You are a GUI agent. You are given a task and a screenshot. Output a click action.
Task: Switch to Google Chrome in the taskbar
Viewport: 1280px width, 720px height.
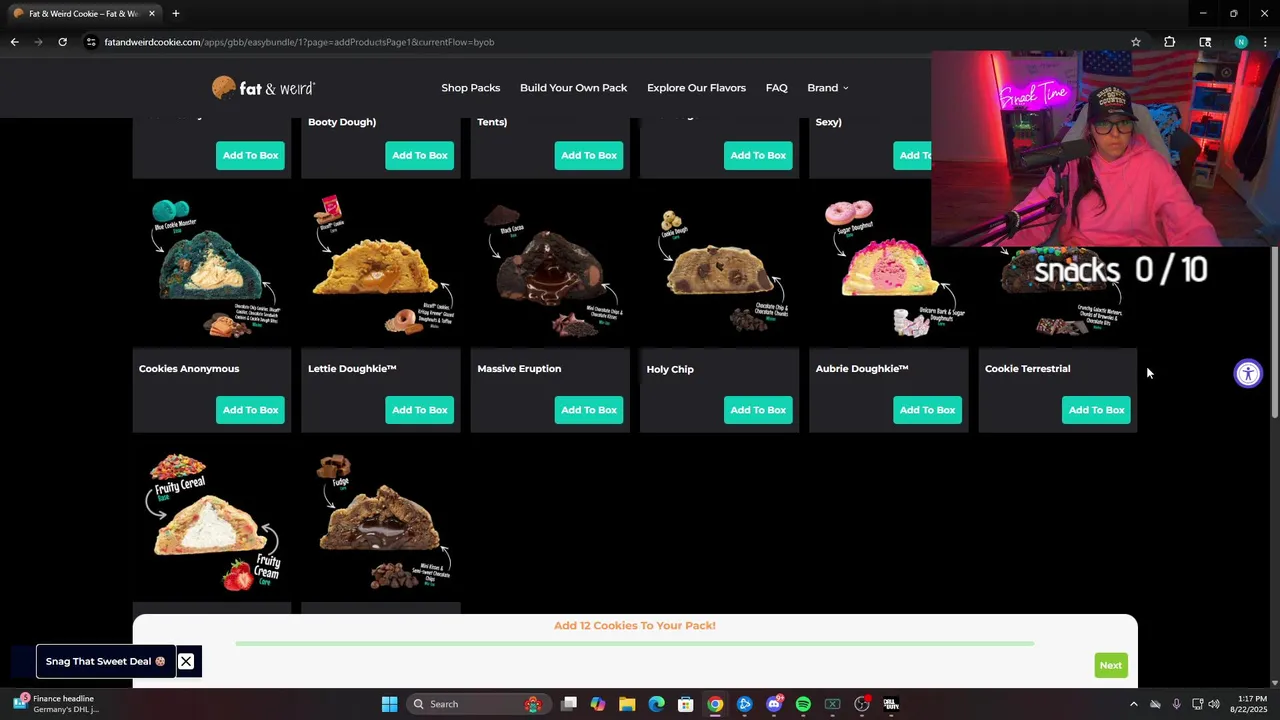[x=715, y=704]
